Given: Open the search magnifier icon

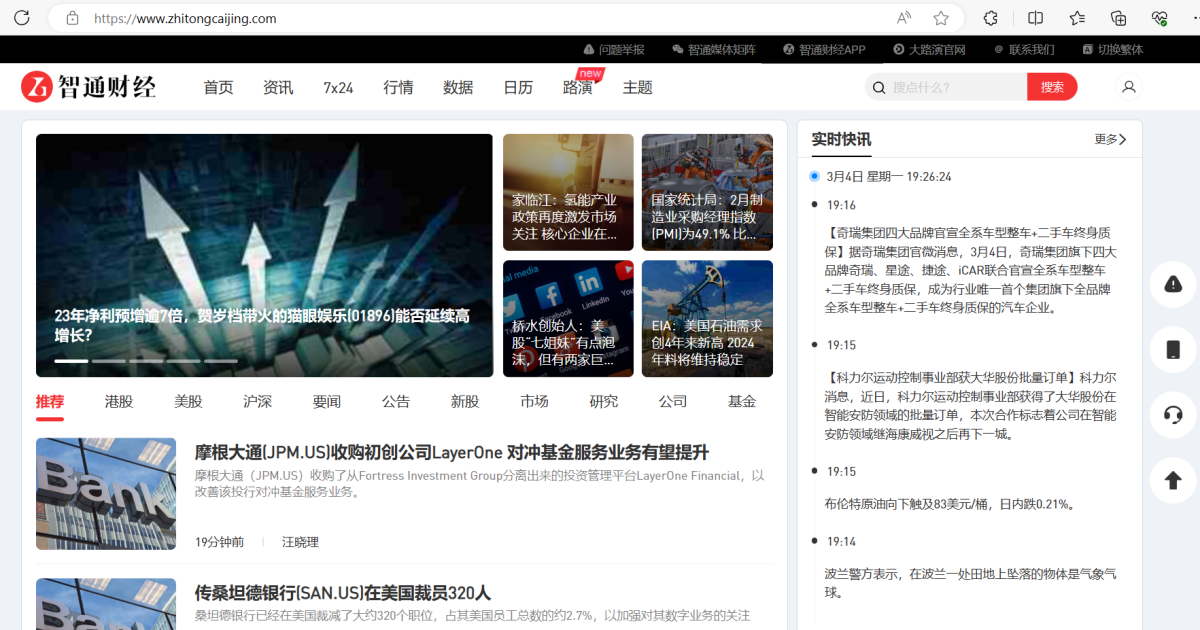Looking at the screenshot, I should pyautogui.click(x=878, y=87).
